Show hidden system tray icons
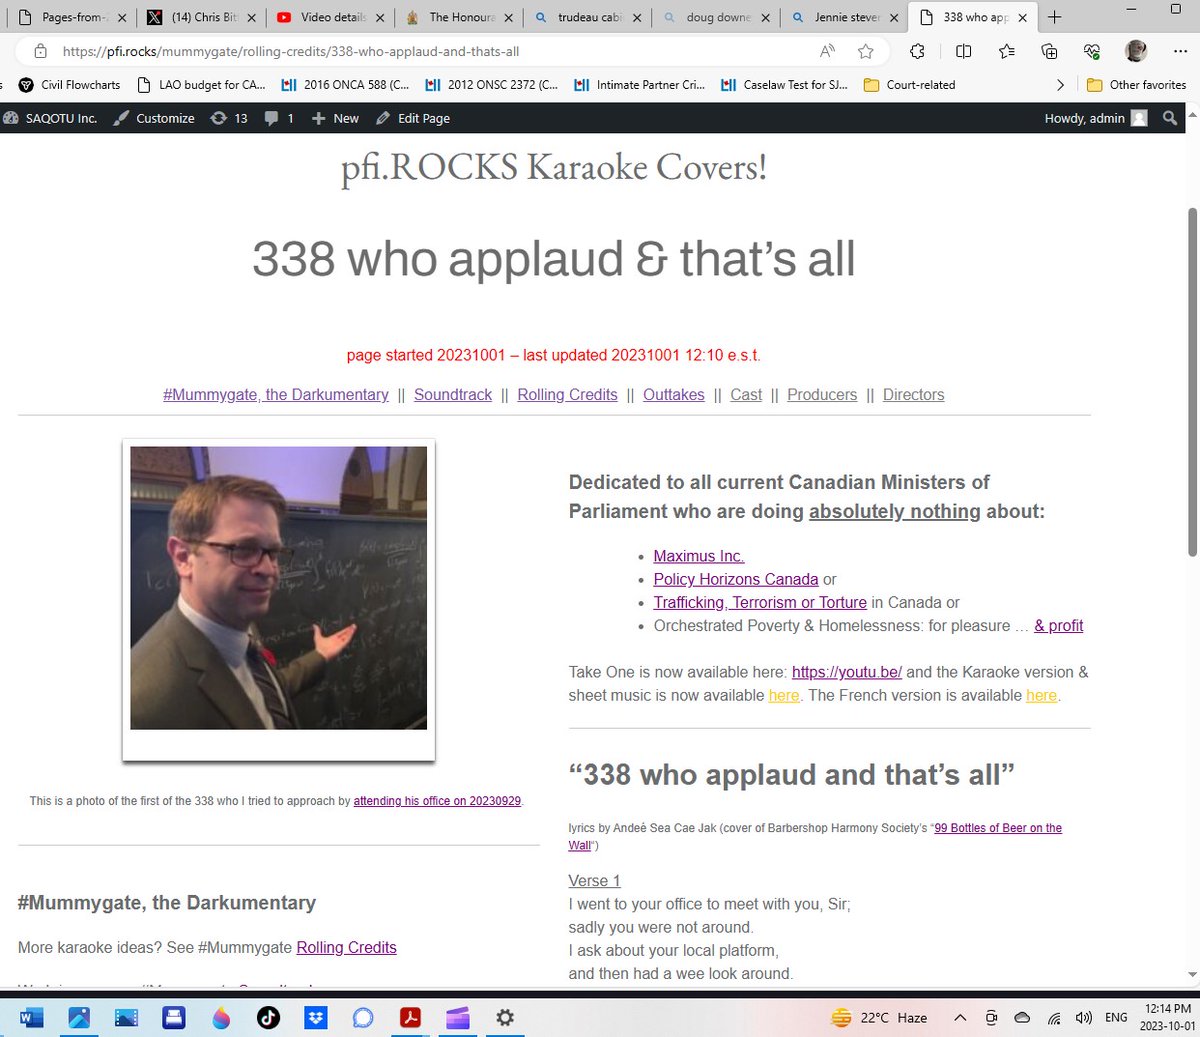The width and height of the screenshot is (1200, 1037). (960, 1018)
